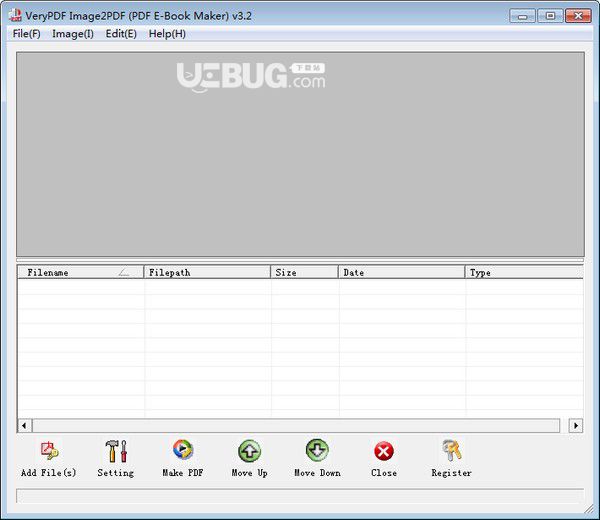Sort the list by Filepath column
Viewport: 600px width, 520px height.
click(x=207, y=272)
